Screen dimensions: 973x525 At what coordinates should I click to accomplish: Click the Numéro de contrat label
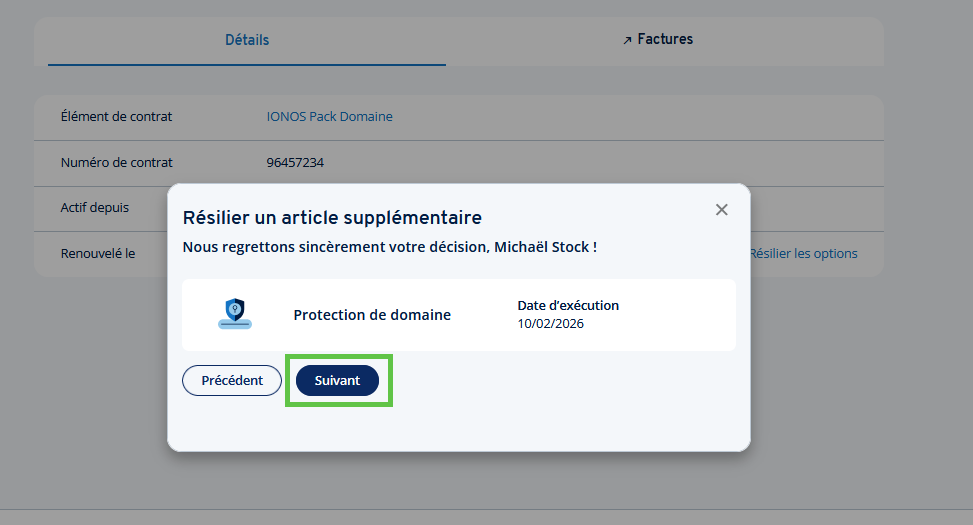(116, 163)
